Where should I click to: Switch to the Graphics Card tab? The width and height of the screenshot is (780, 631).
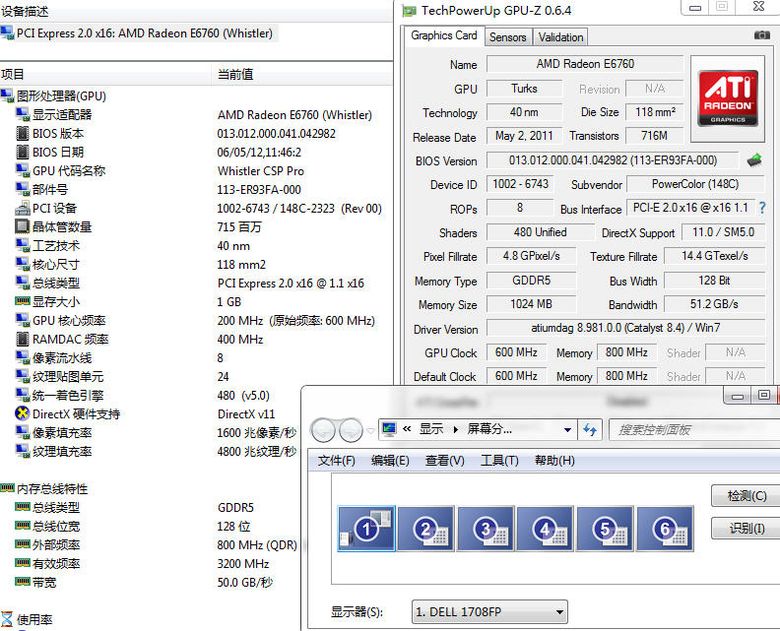(x=444, y=35)
